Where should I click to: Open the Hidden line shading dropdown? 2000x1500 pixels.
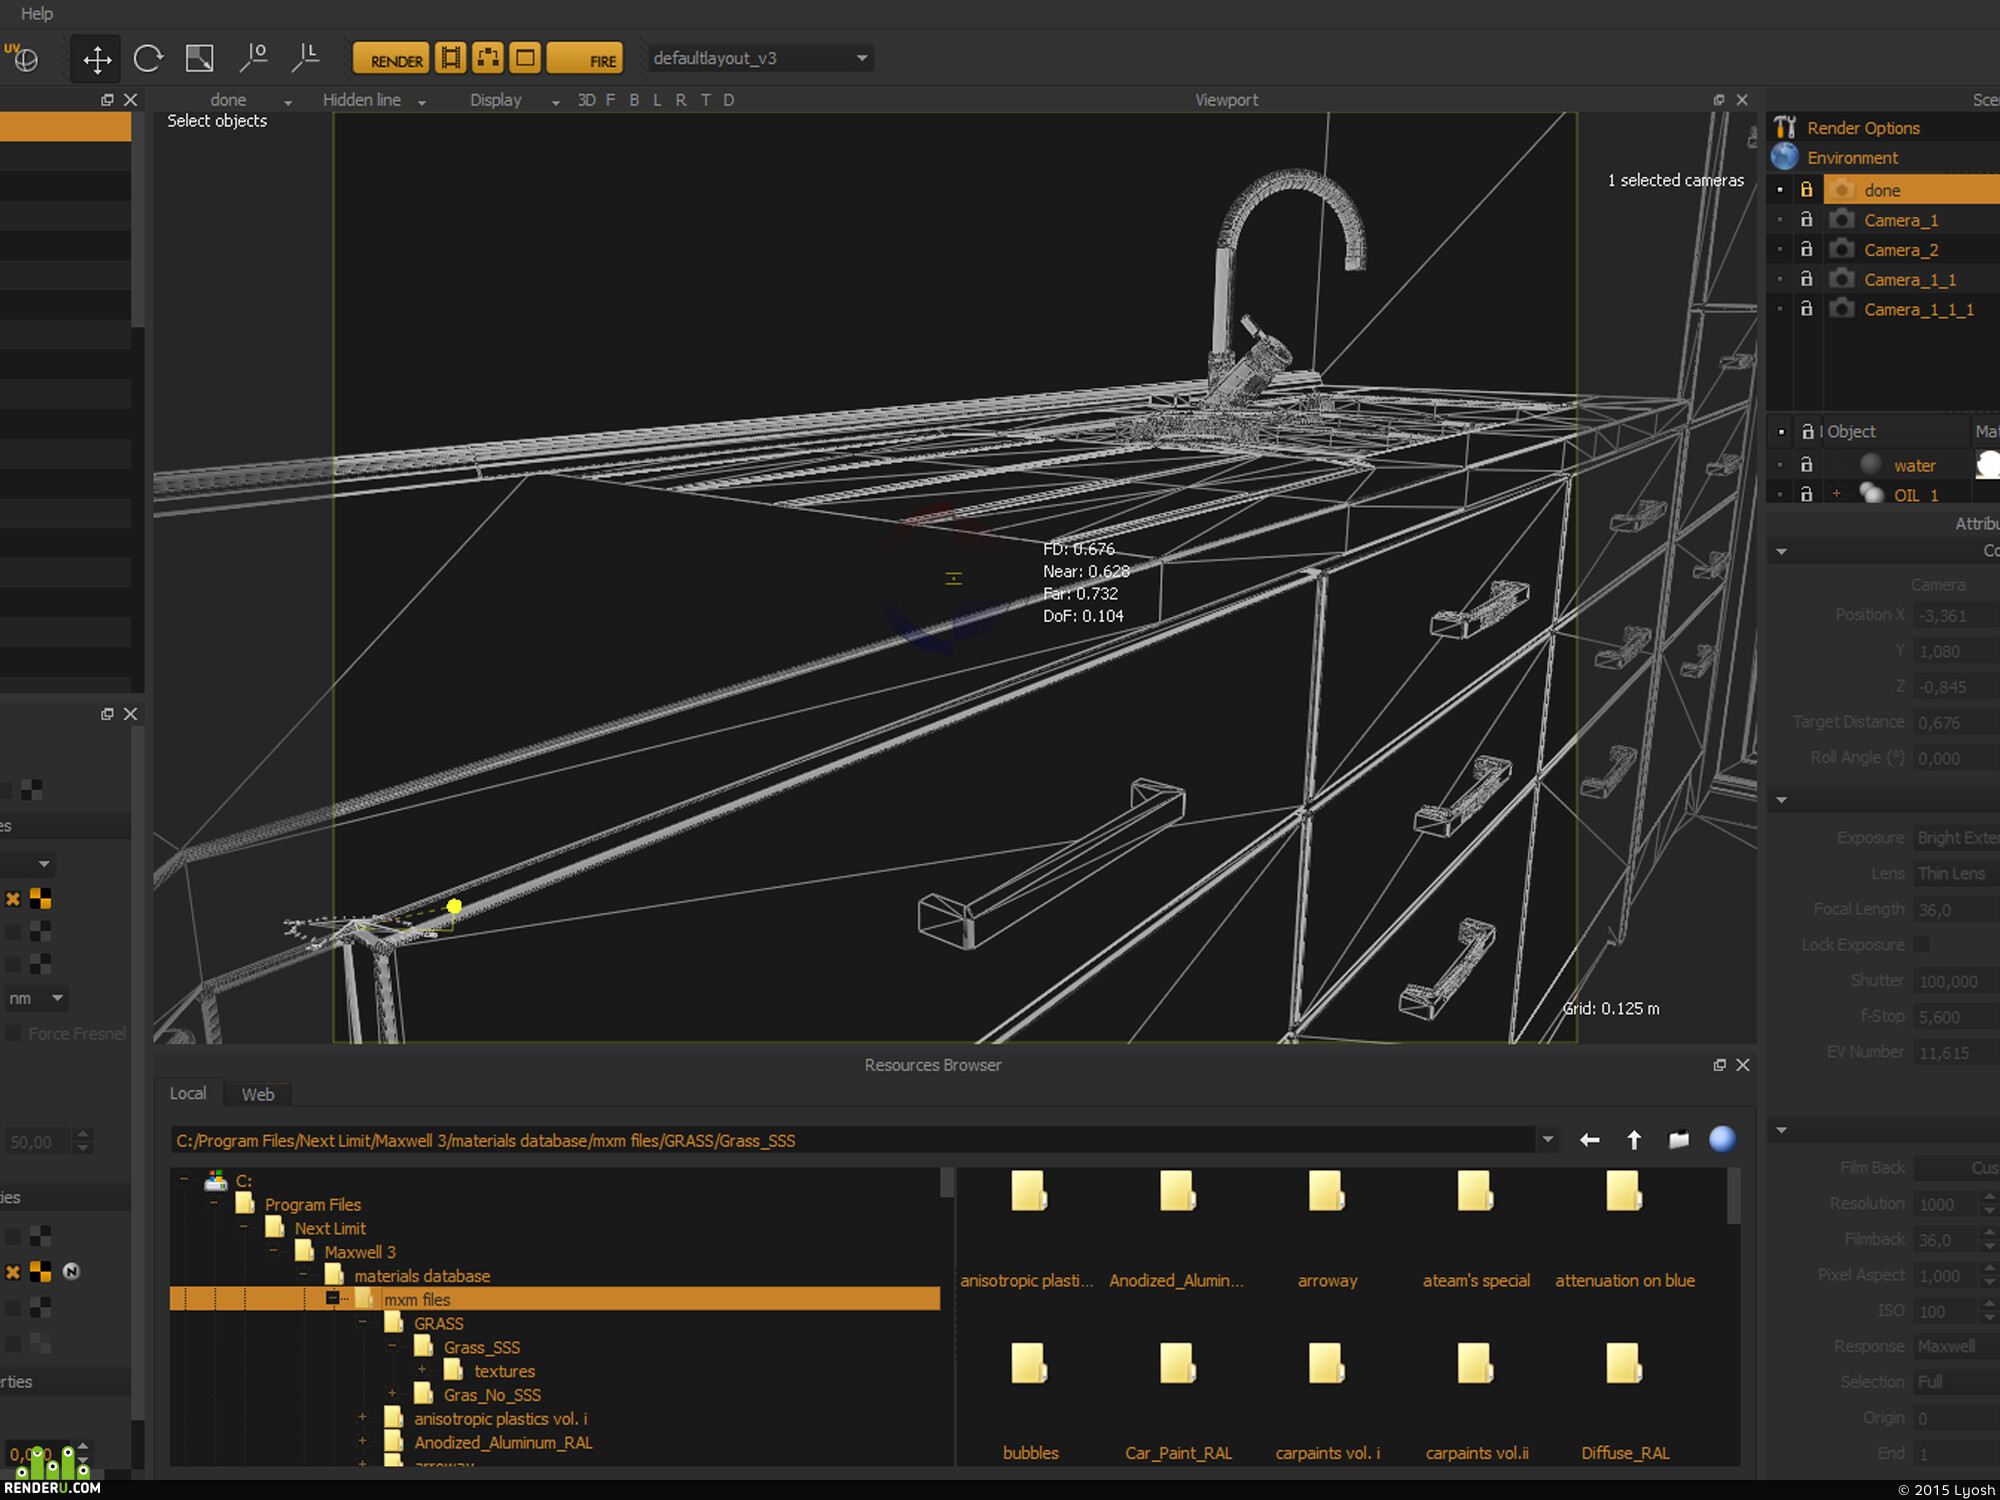[x=373, y=100]
